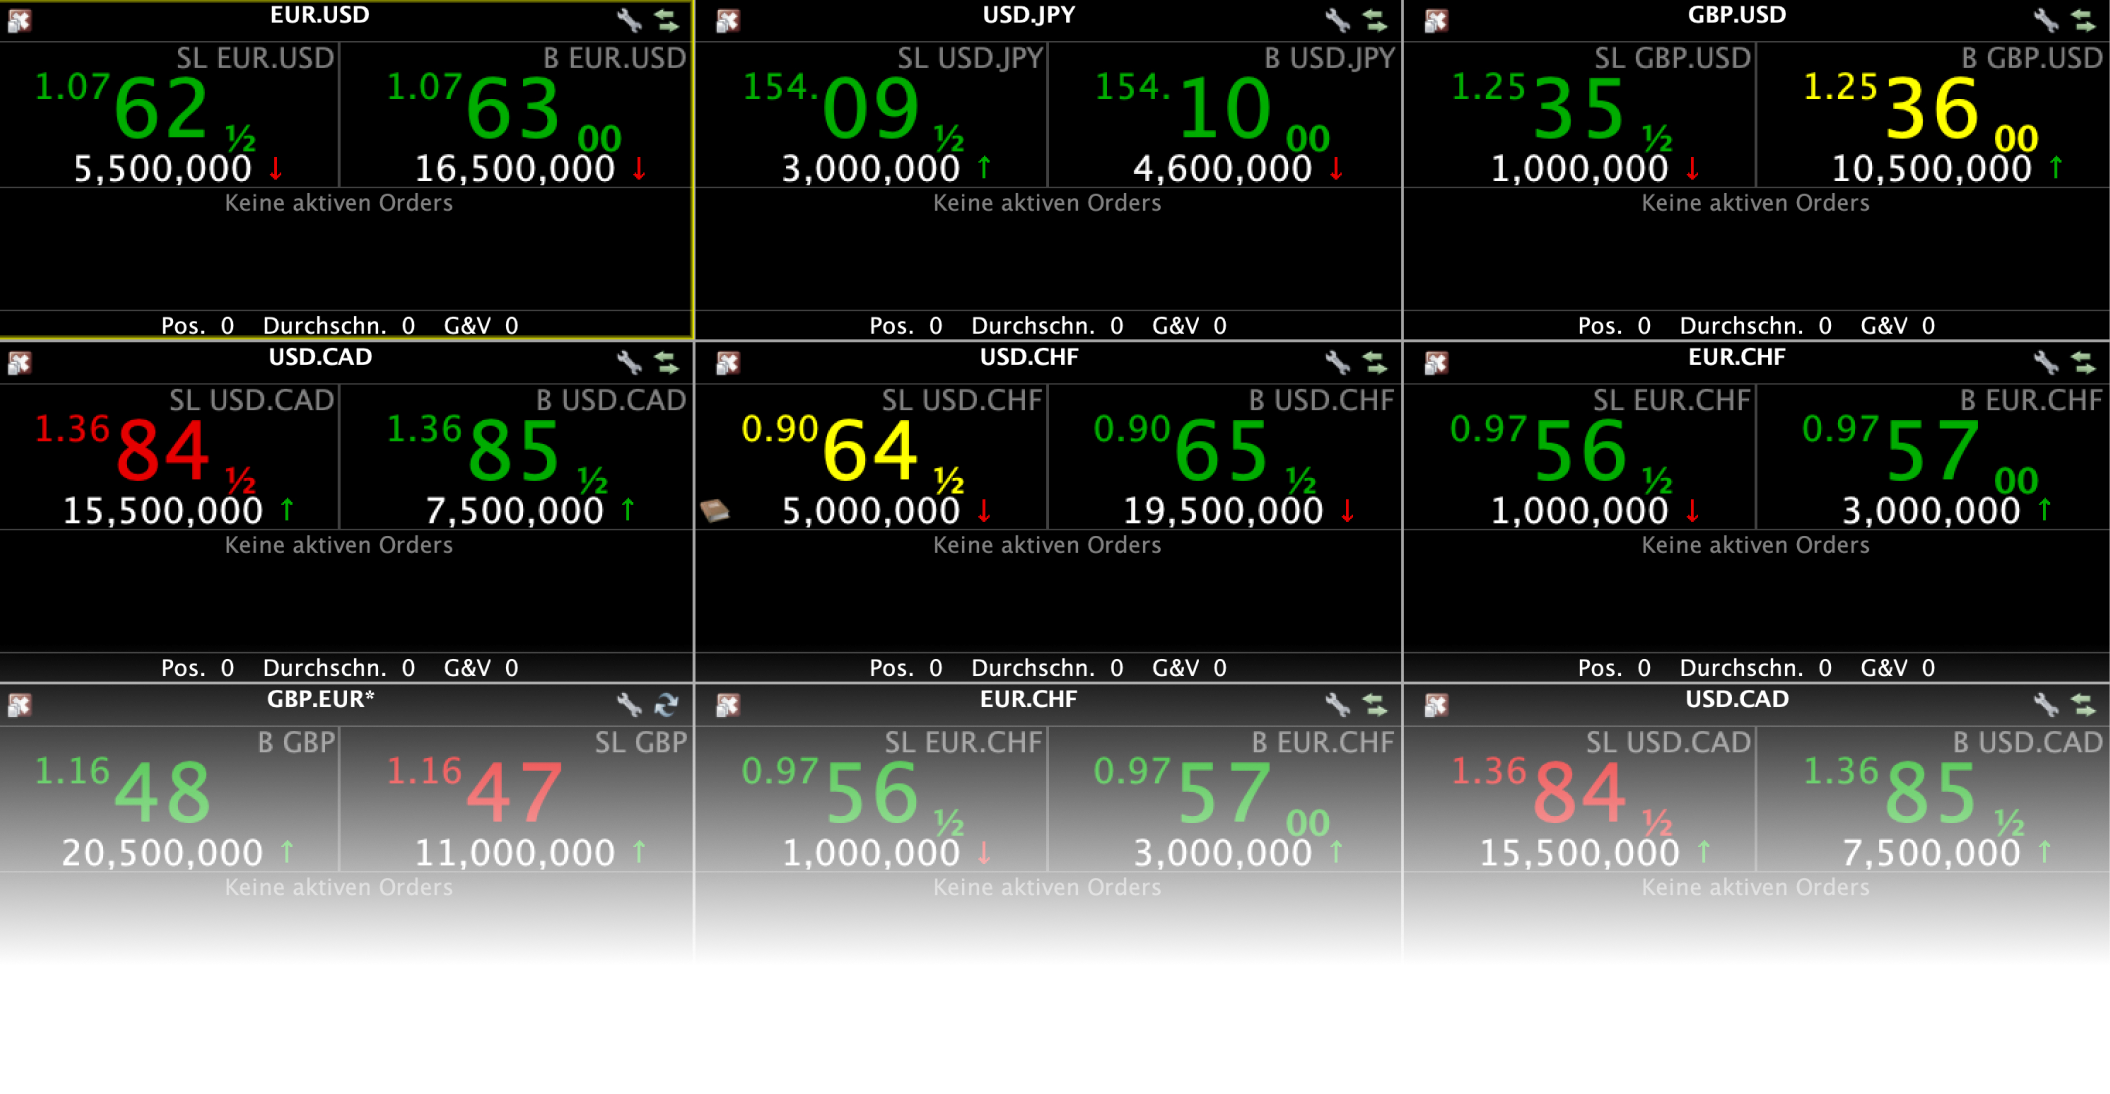The width and height of the screenshot is (2110, 1094).
Task: Click B GBP buy price 1.1648
Action: click(122, 792)
